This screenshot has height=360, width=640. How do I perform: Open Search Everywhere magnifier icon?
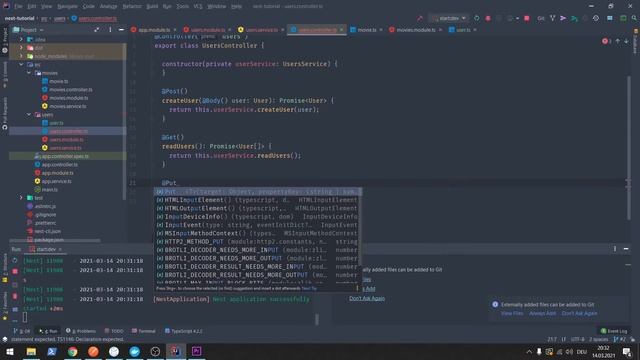(634, 18)
